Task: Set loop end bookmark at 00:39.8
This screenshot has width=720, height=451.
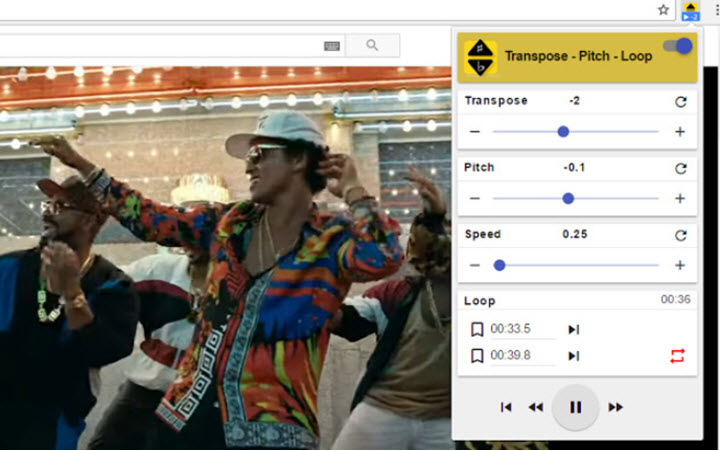Action: [x=477, y=356]
